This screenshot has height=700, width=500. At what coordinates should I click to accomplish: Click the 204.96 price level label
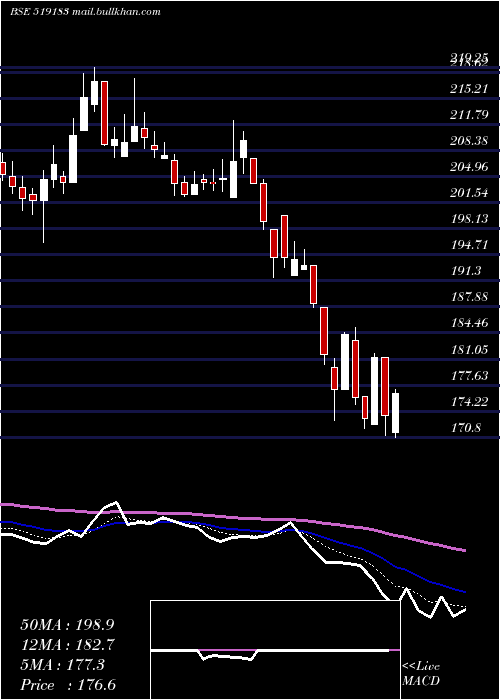468,167
